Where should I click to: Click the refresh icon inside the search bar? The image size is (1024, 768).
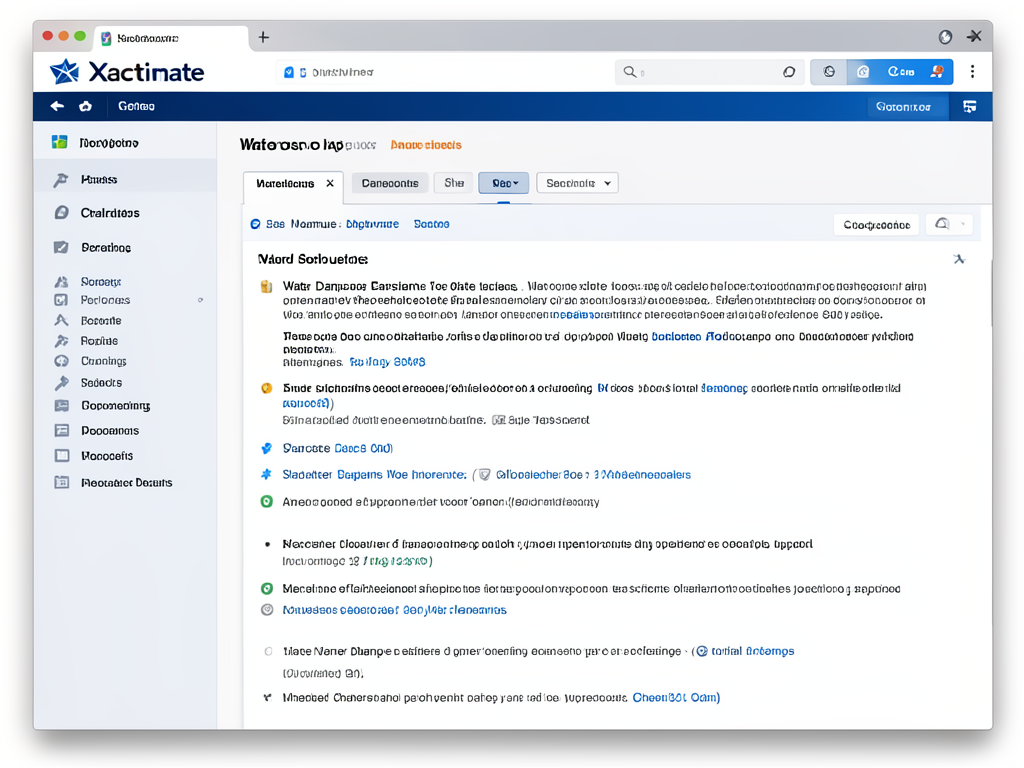(x=789, y=72)
